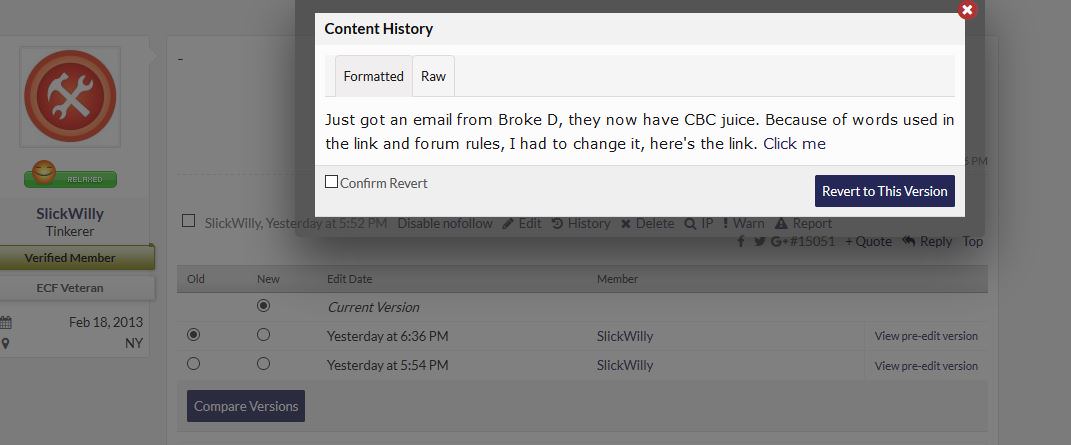Check the Confirm Revert checkbox
This screenshot has height=445, width=1071.
[332, 182]
